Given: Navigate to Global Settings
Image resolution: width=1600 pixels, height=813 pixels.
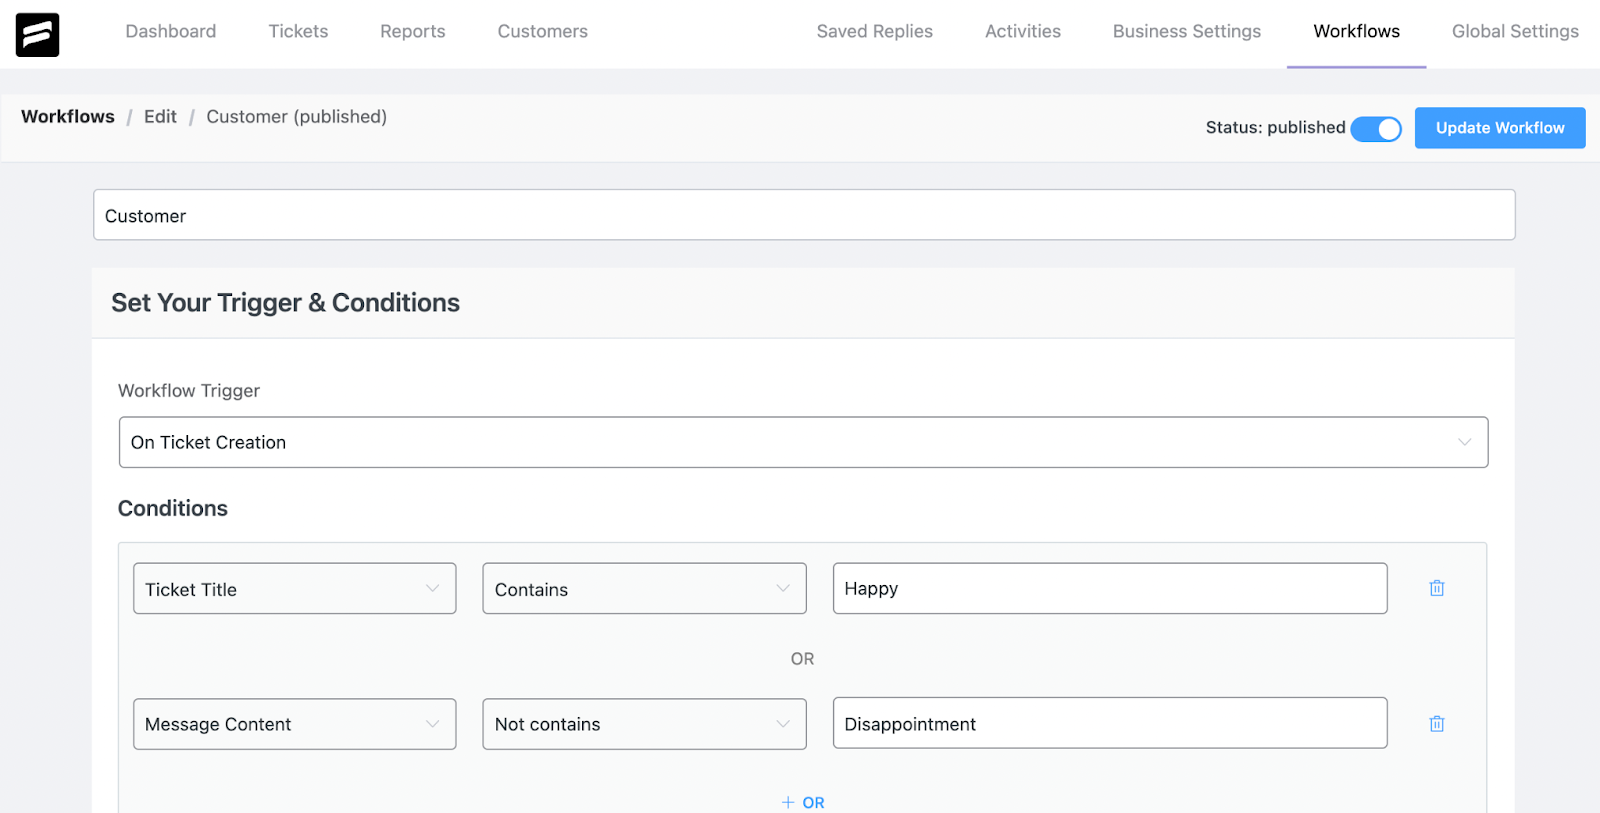Looking at the screenshot, I should click(x=1515, y=32).
